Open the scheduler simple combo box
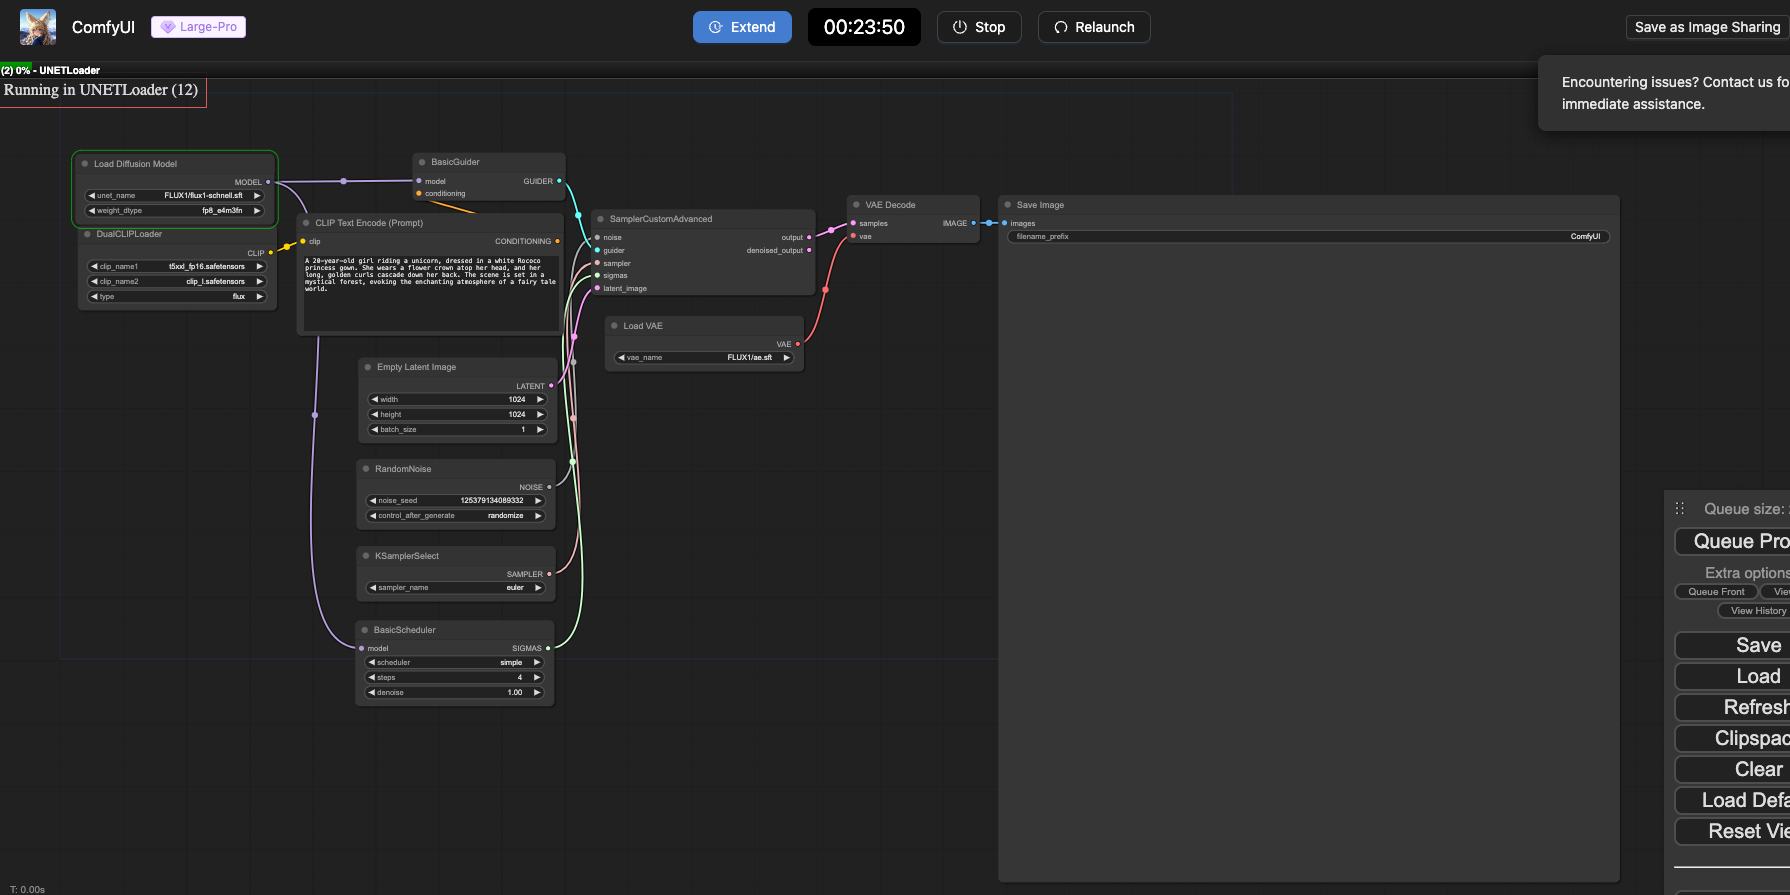The height and width of the screenshot is (895, 1790). pos(455,663)
